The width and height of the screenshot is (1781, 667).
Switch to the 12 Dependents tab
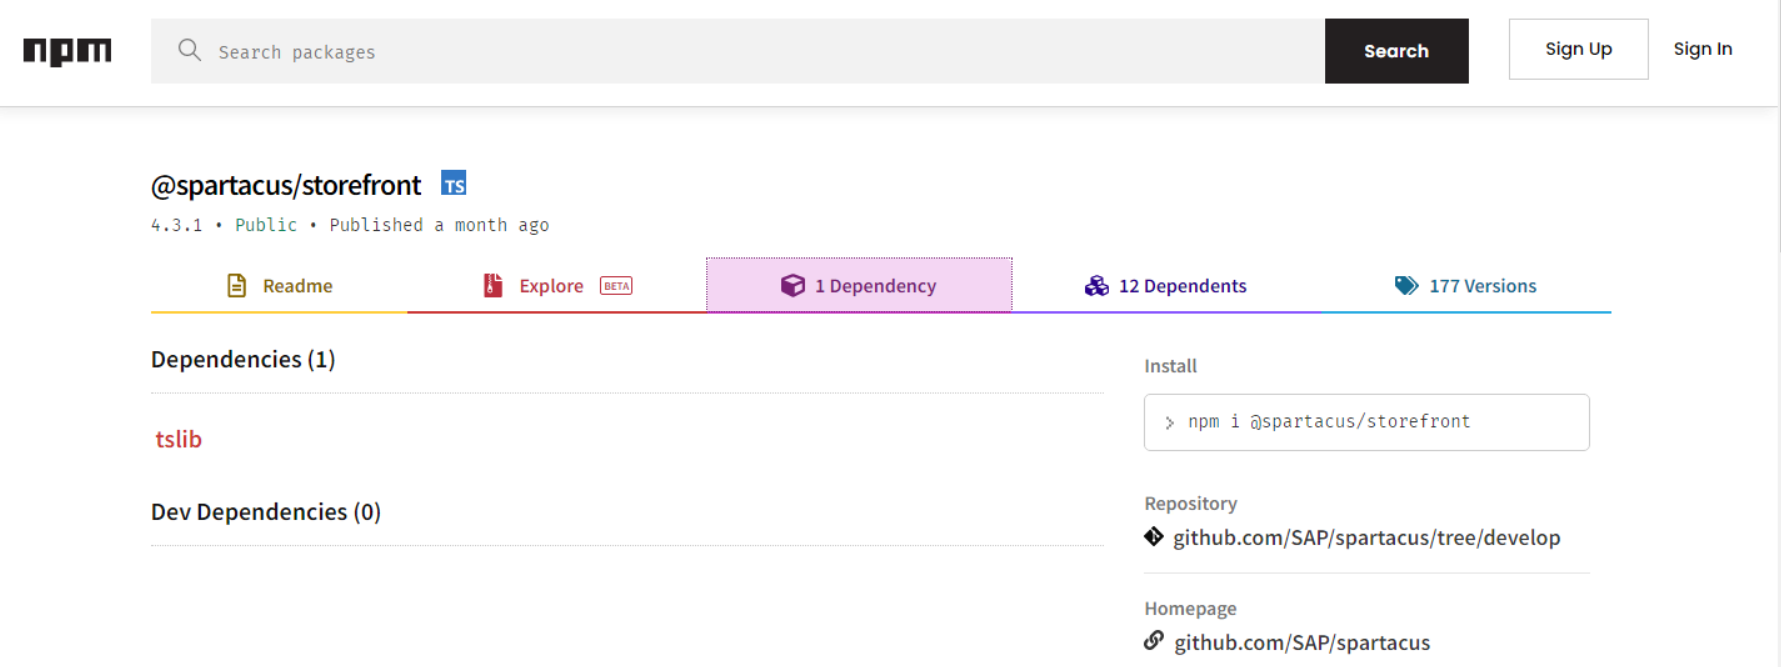click(x=1166, y=286)
